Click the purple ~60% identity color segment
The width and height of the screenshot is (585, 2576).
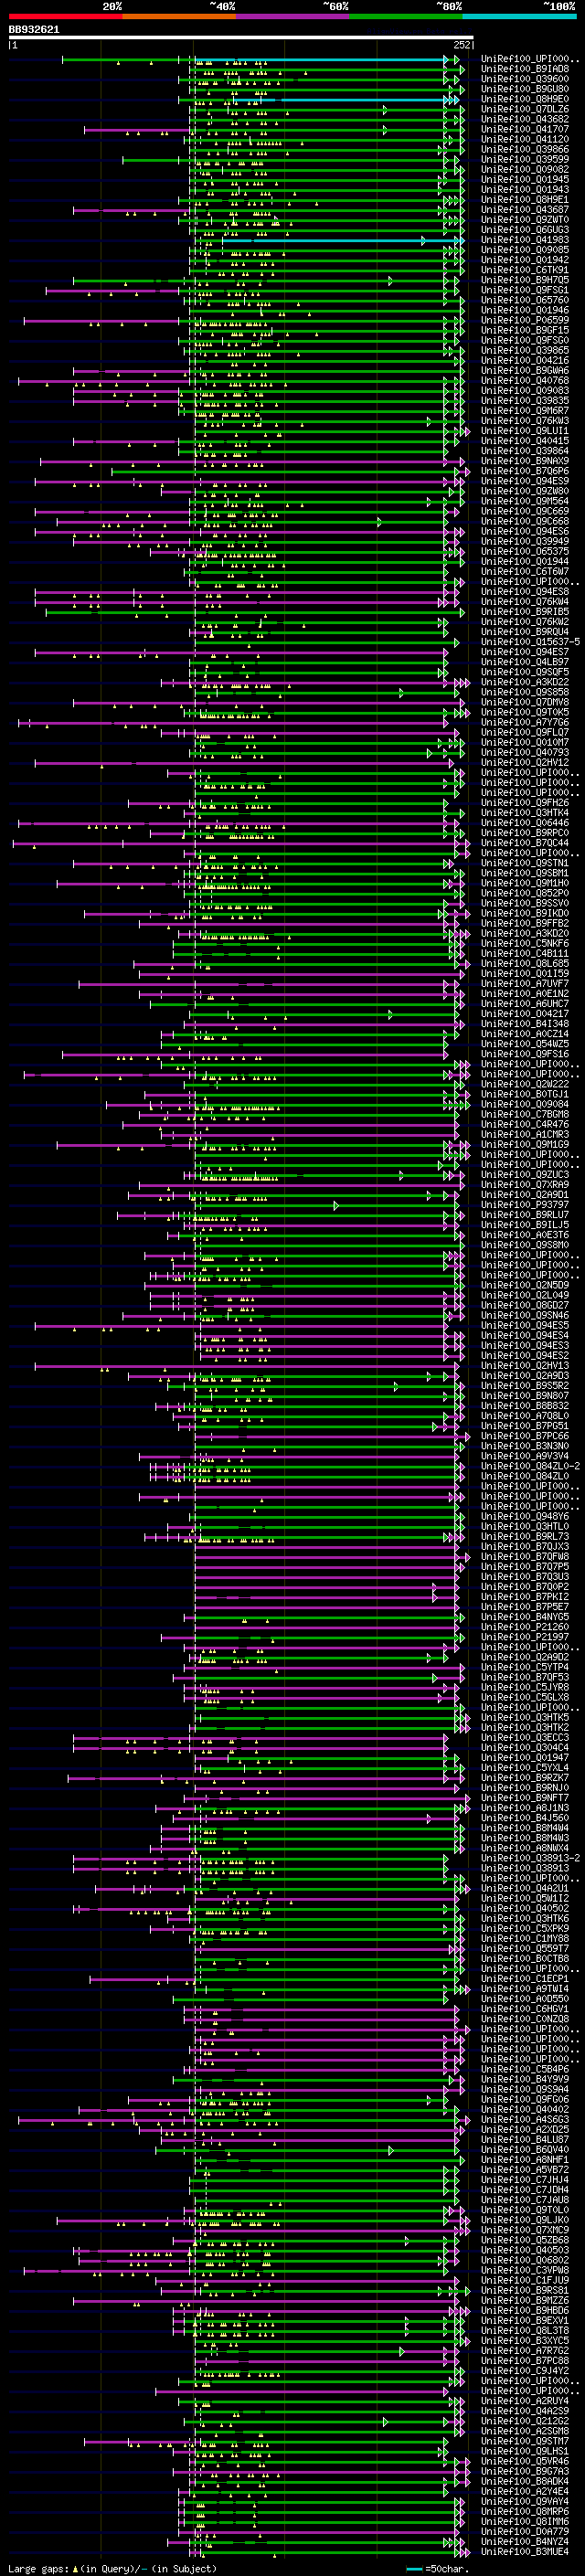click(x=293, y=16)
